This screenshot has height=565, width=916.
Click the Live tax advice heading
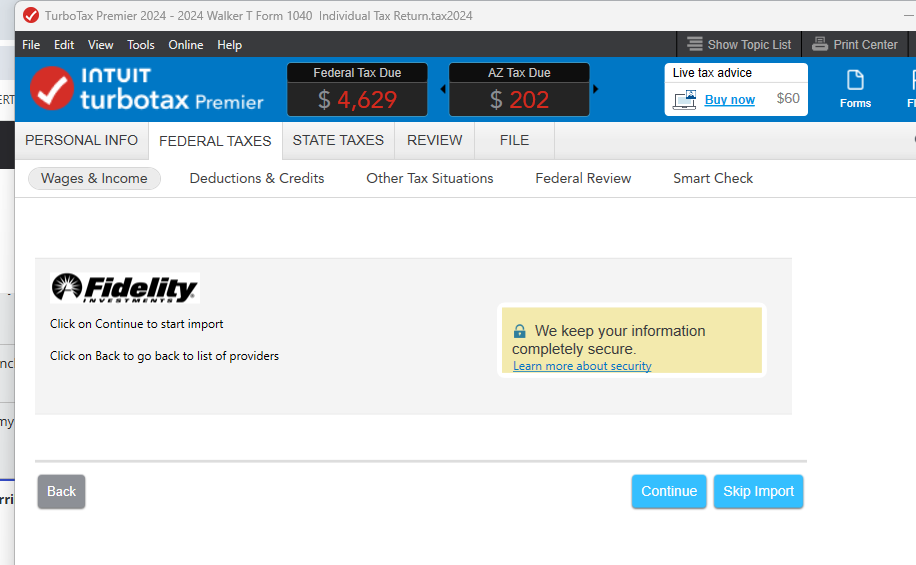(x=712, y=73)
